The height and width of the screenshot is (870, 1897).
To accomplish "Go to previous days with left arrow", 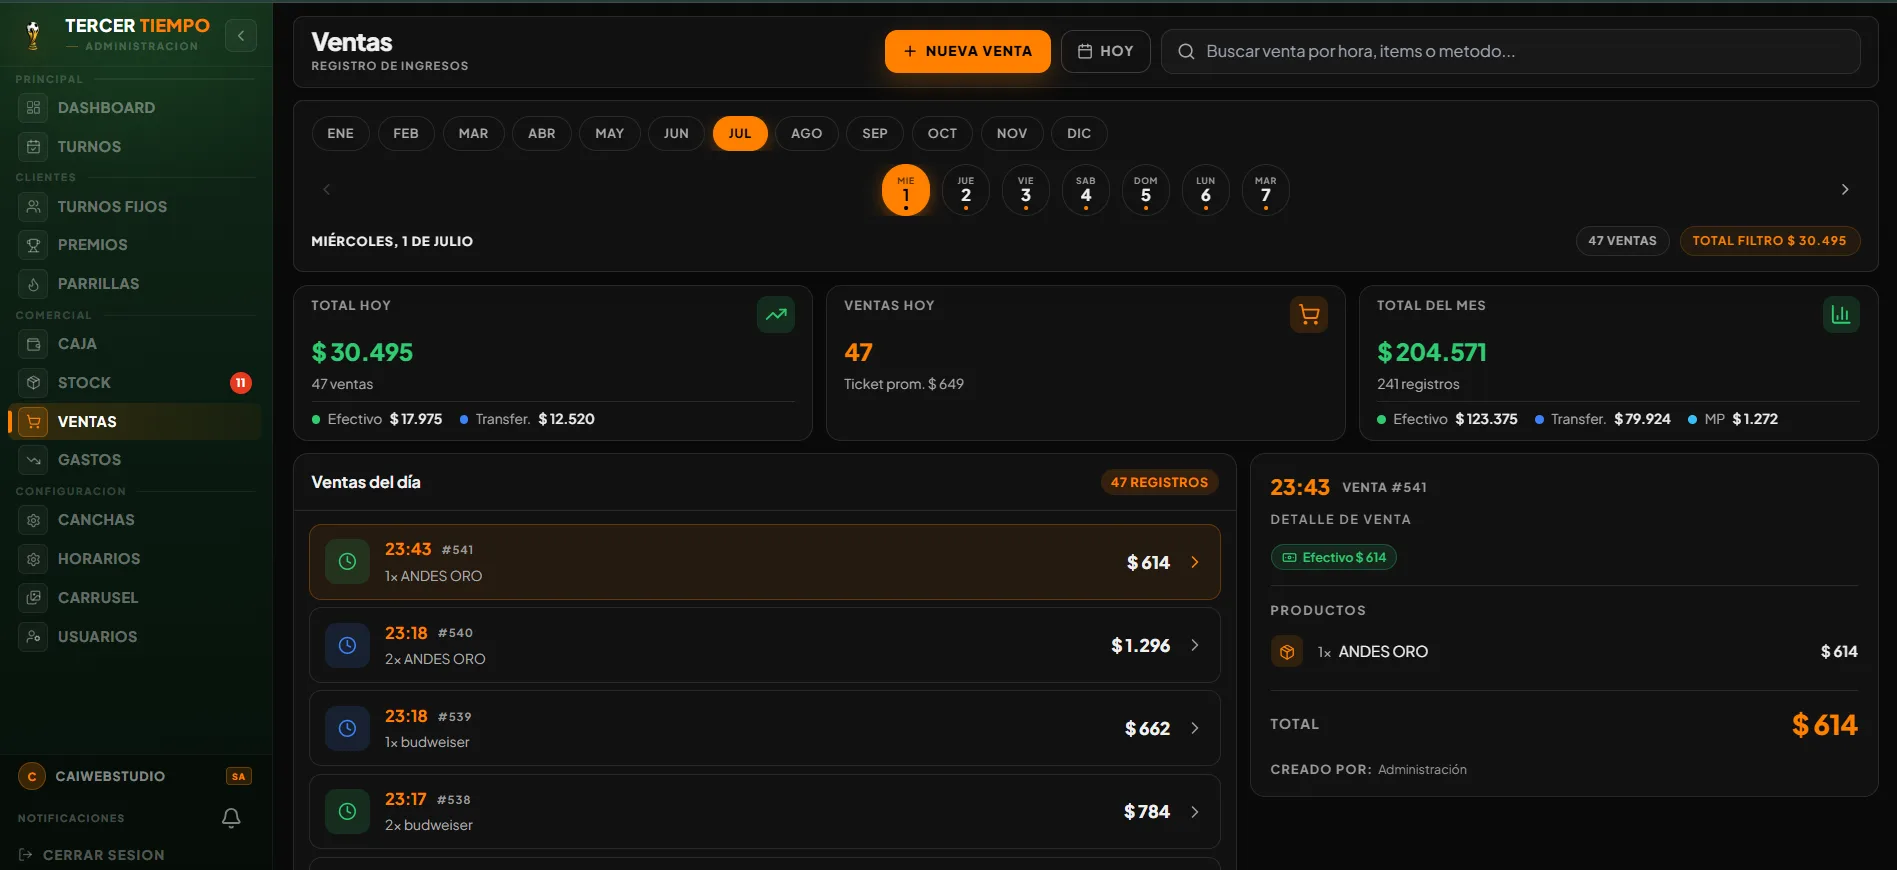I will (x=326, y=189).
